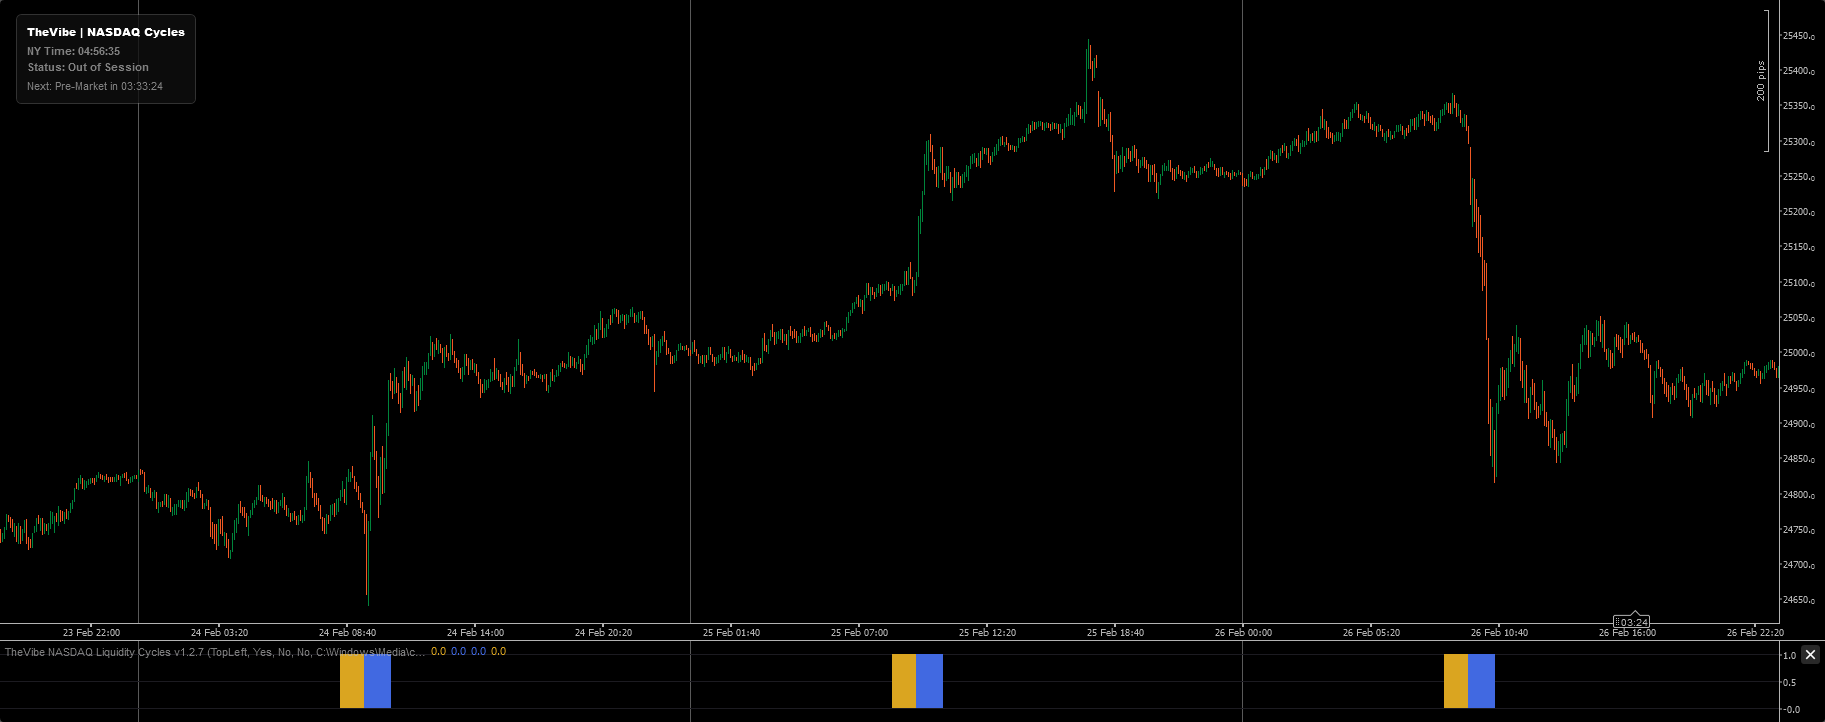Click the 23 Feb 22:00 time label
This screenshot has width=1825, height=722.
[x=91, y=633]
